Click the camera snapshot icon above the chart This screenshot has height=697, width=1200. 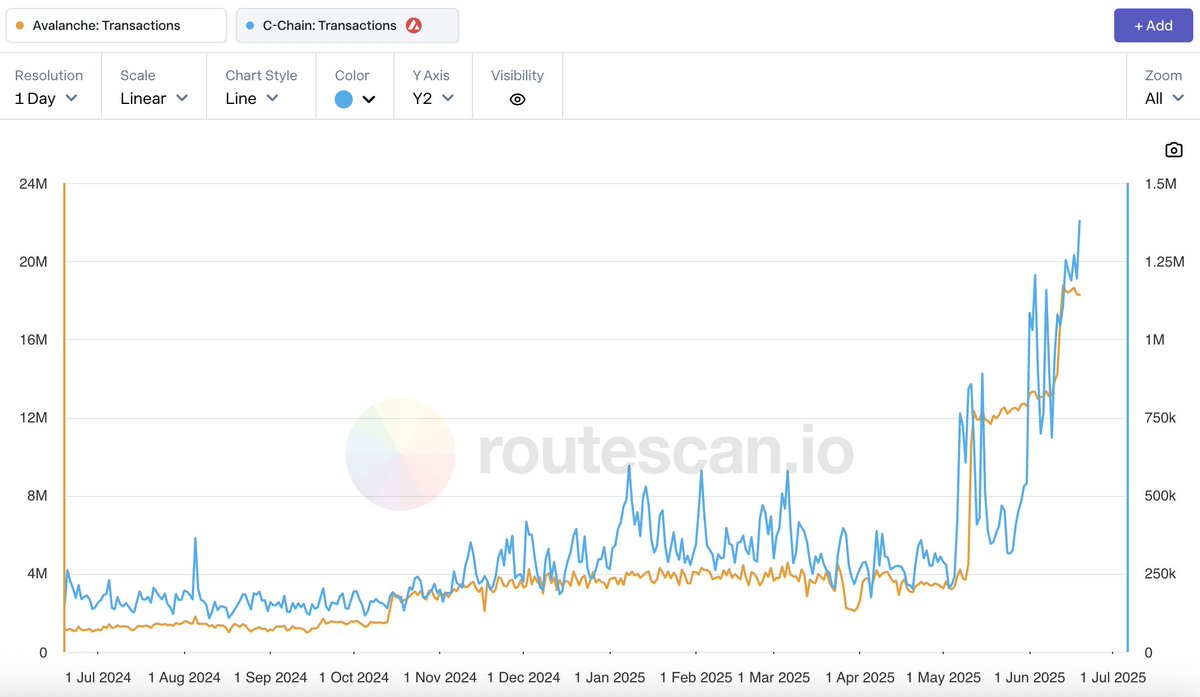coord(1173,149)
